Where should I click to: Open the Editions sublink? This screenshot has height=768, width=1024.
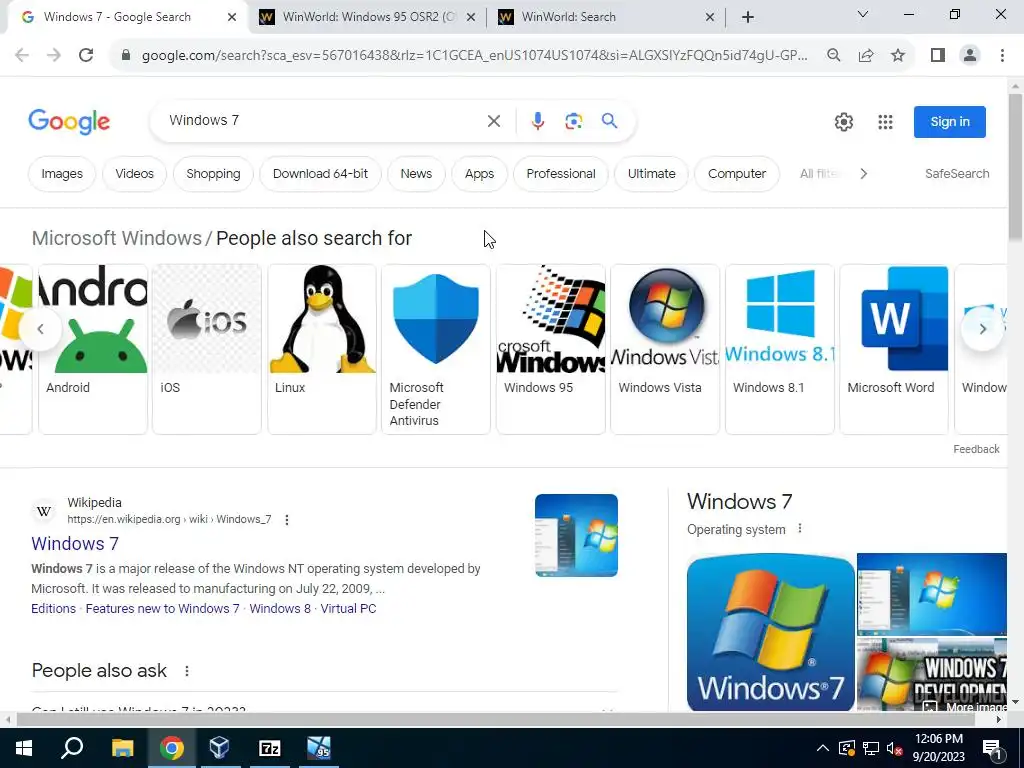click(x=54, y=609)
